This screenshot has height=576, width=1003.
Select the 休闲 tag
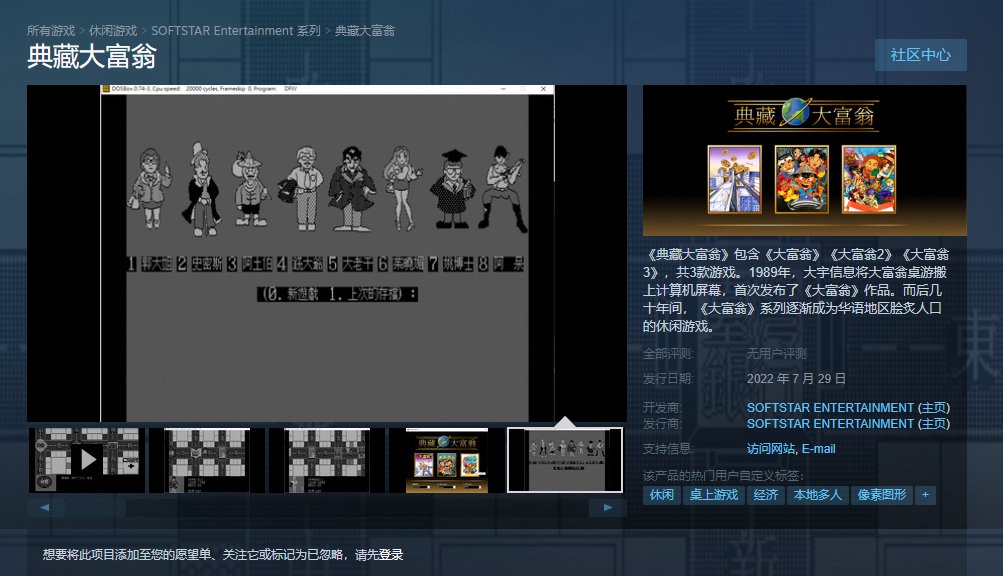(662, 495)
